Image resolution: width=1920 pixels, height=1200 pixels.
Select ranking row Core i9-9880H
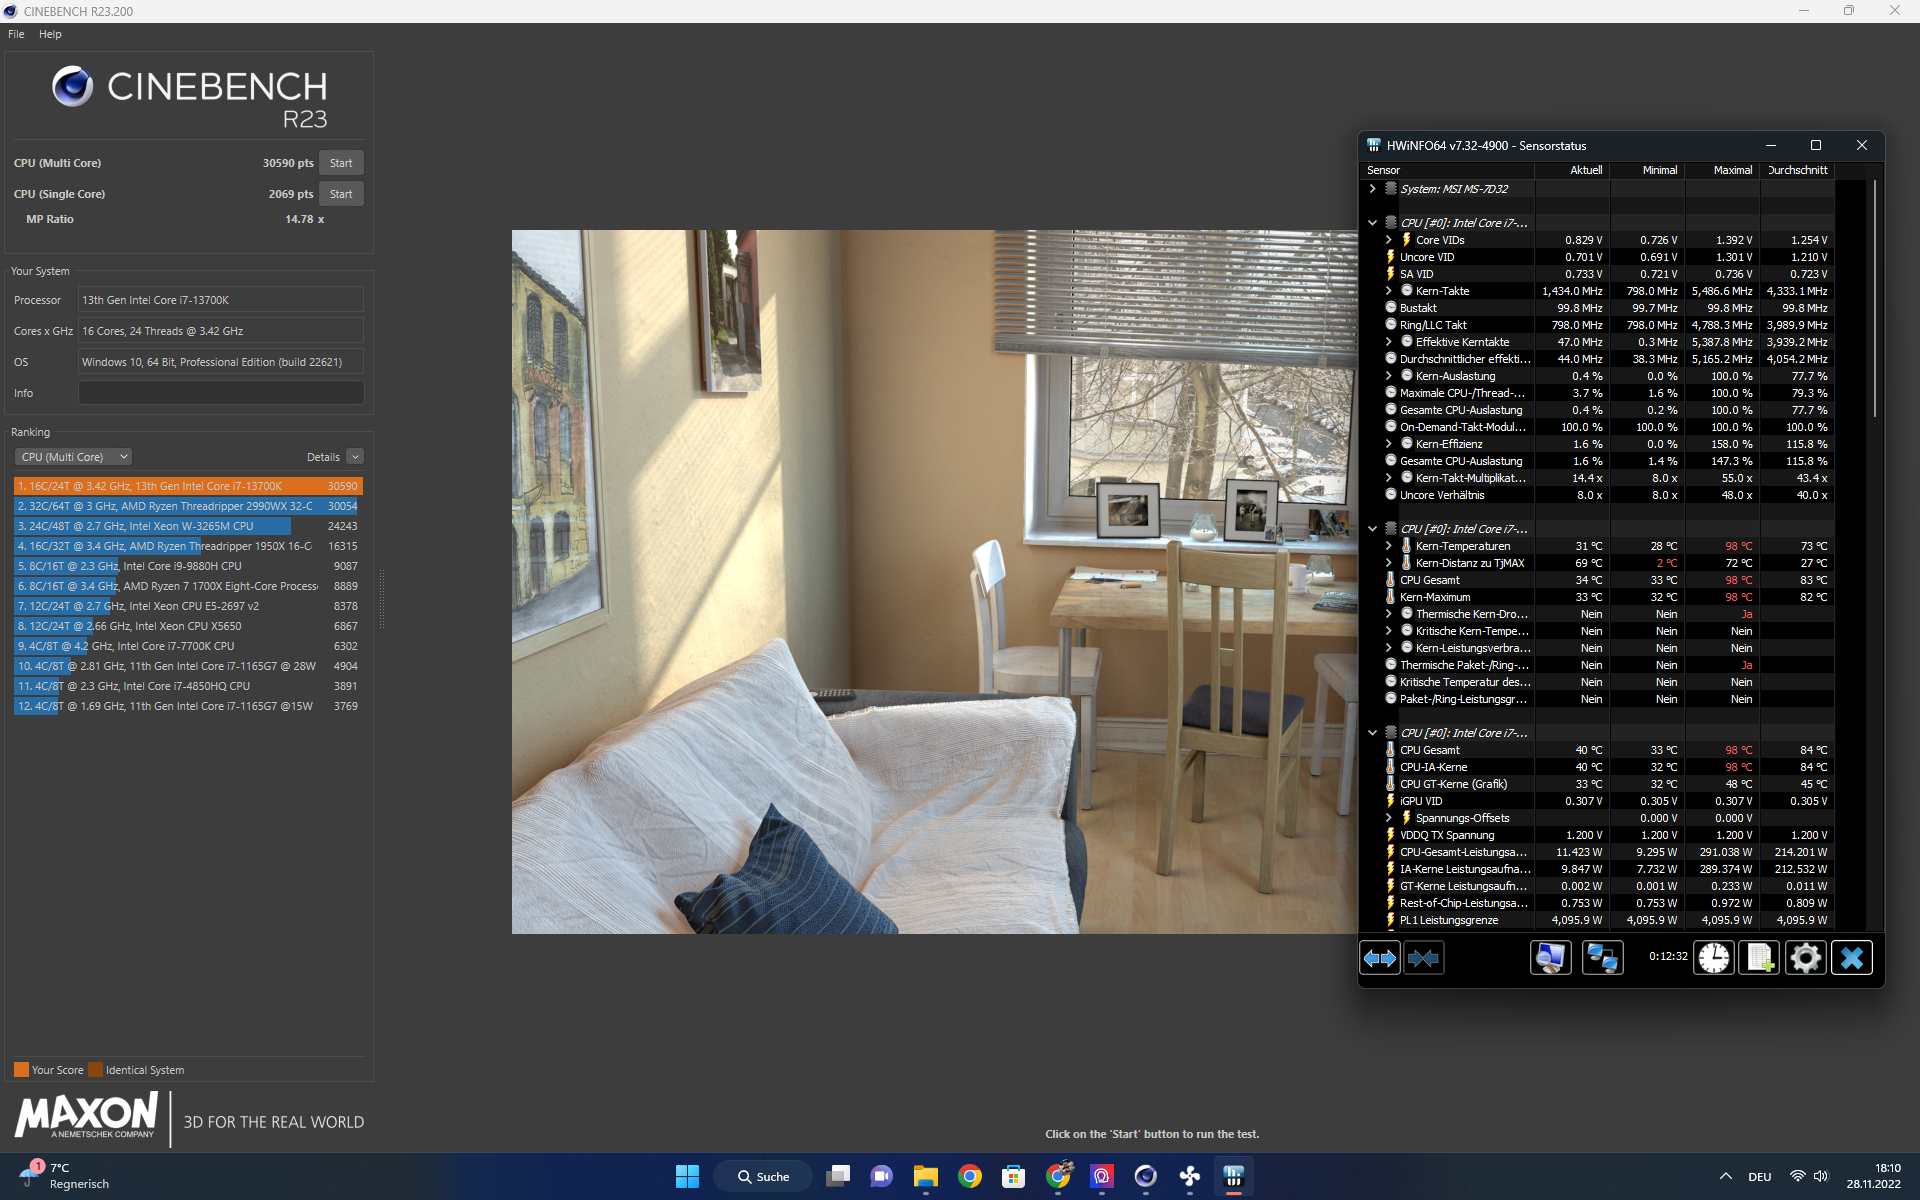[x=188, y=566]
